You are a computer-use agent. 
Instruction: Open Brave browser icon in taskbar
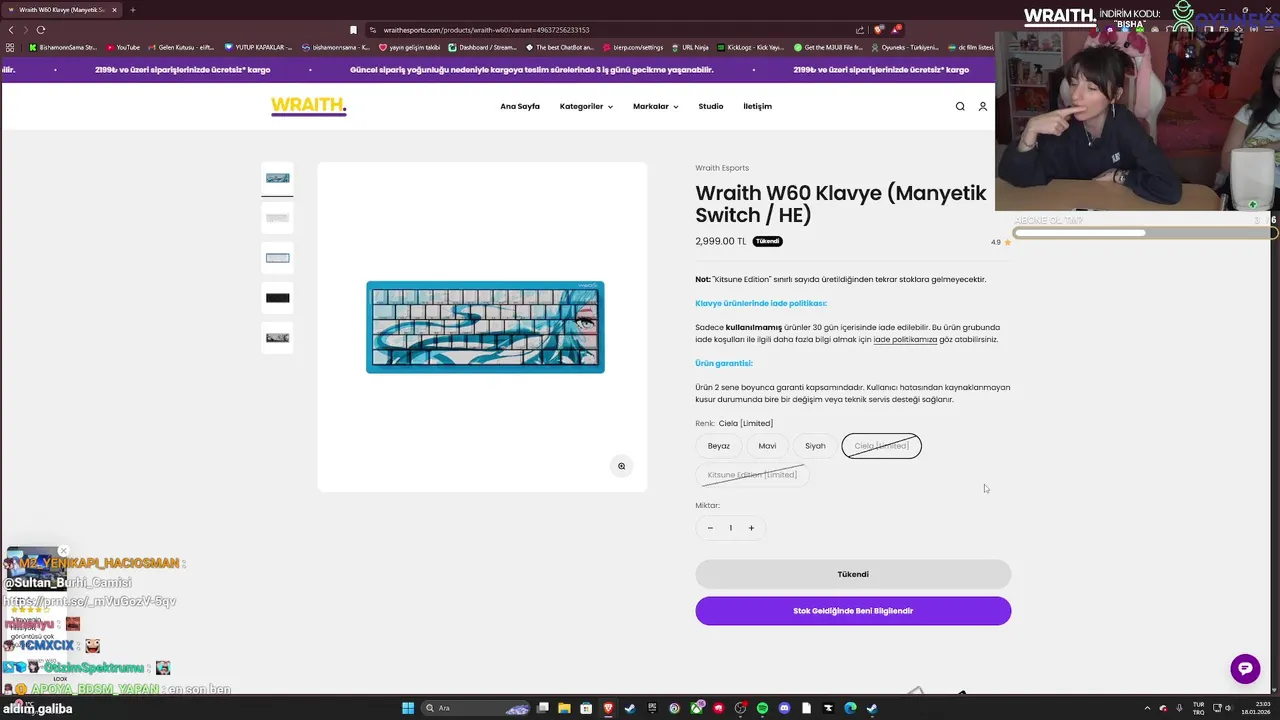[x=608, y=708]
